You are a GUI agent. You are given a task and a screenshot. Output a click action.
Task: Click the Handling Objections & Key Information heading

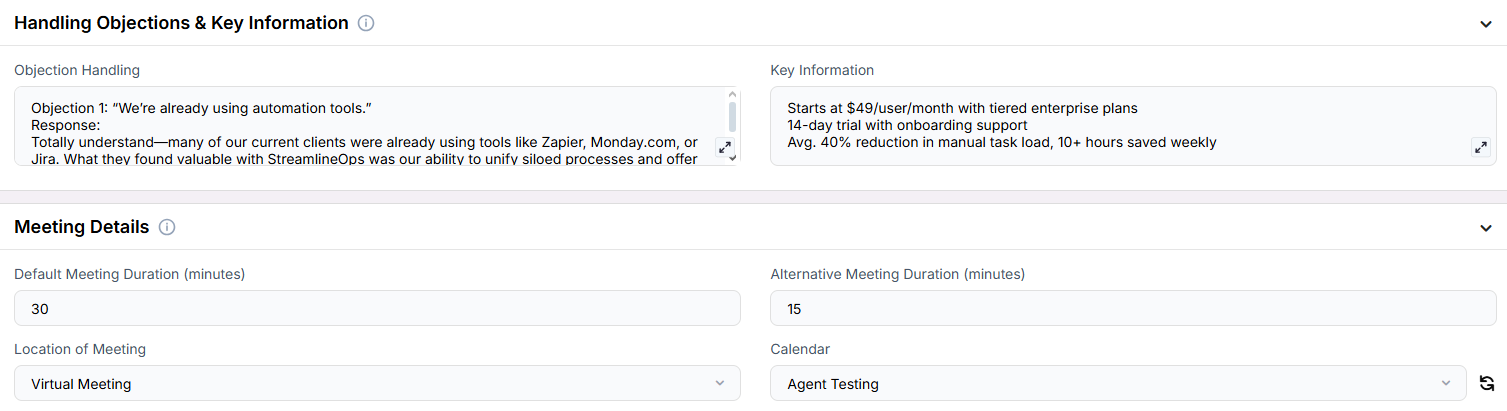point(181,23)
